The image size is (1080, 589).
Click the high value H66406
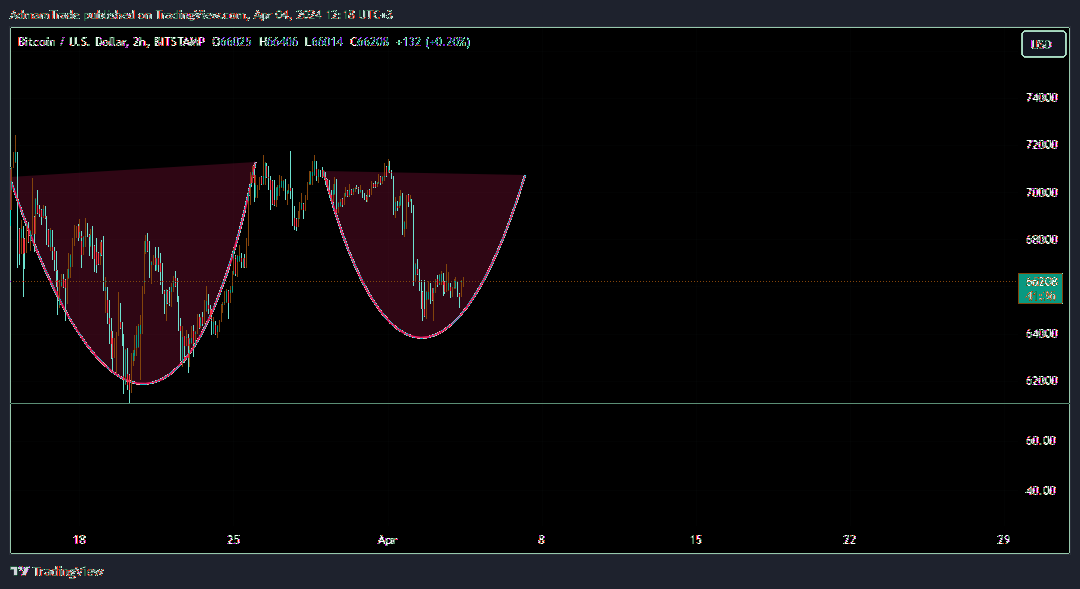[278, 42]
